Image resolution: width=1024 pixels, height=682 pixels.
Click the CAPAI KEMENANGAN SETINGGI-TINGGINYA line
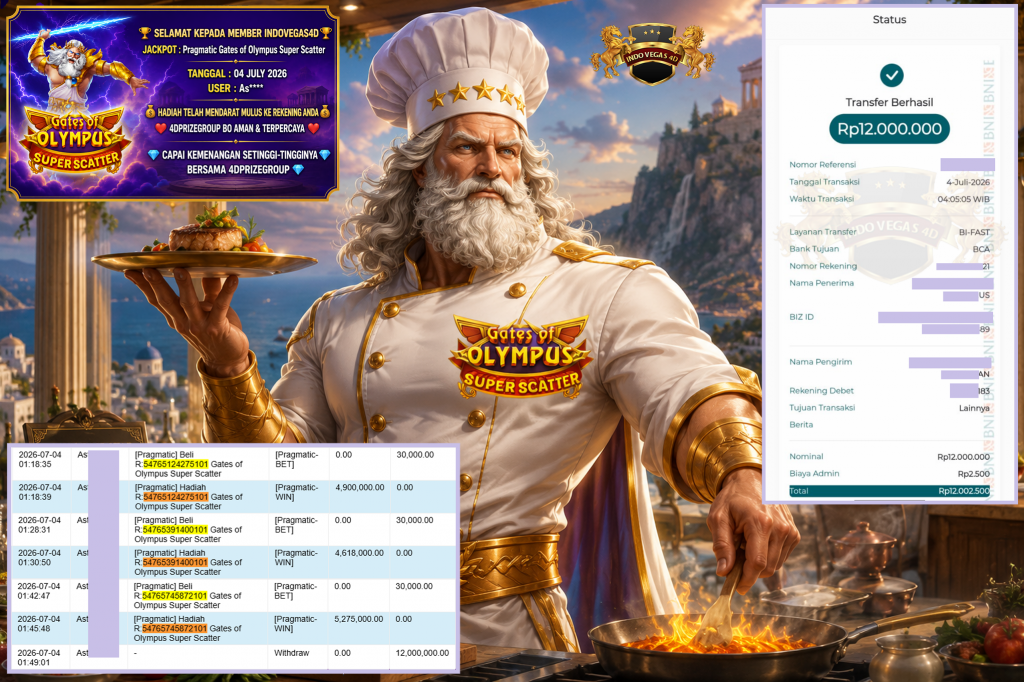(x=240, y=155)
